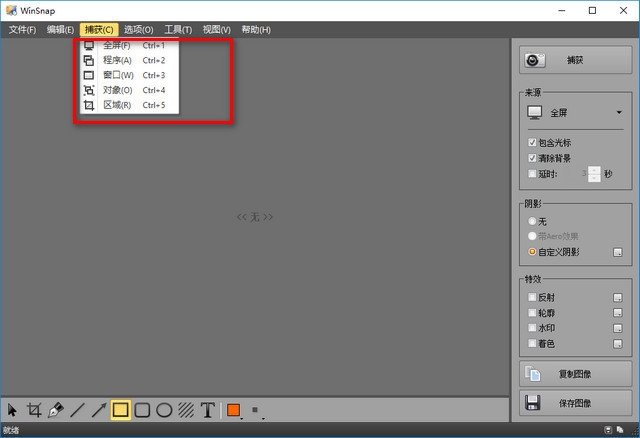Viewport: 640px width, 438px height.
Task: Open settings button beside 轮廓
Action: 618,313
